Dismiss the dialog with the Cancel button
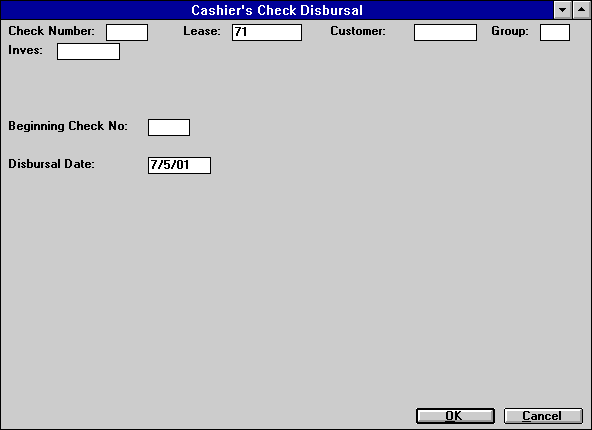The image size is (592, 430). [543, 416]
